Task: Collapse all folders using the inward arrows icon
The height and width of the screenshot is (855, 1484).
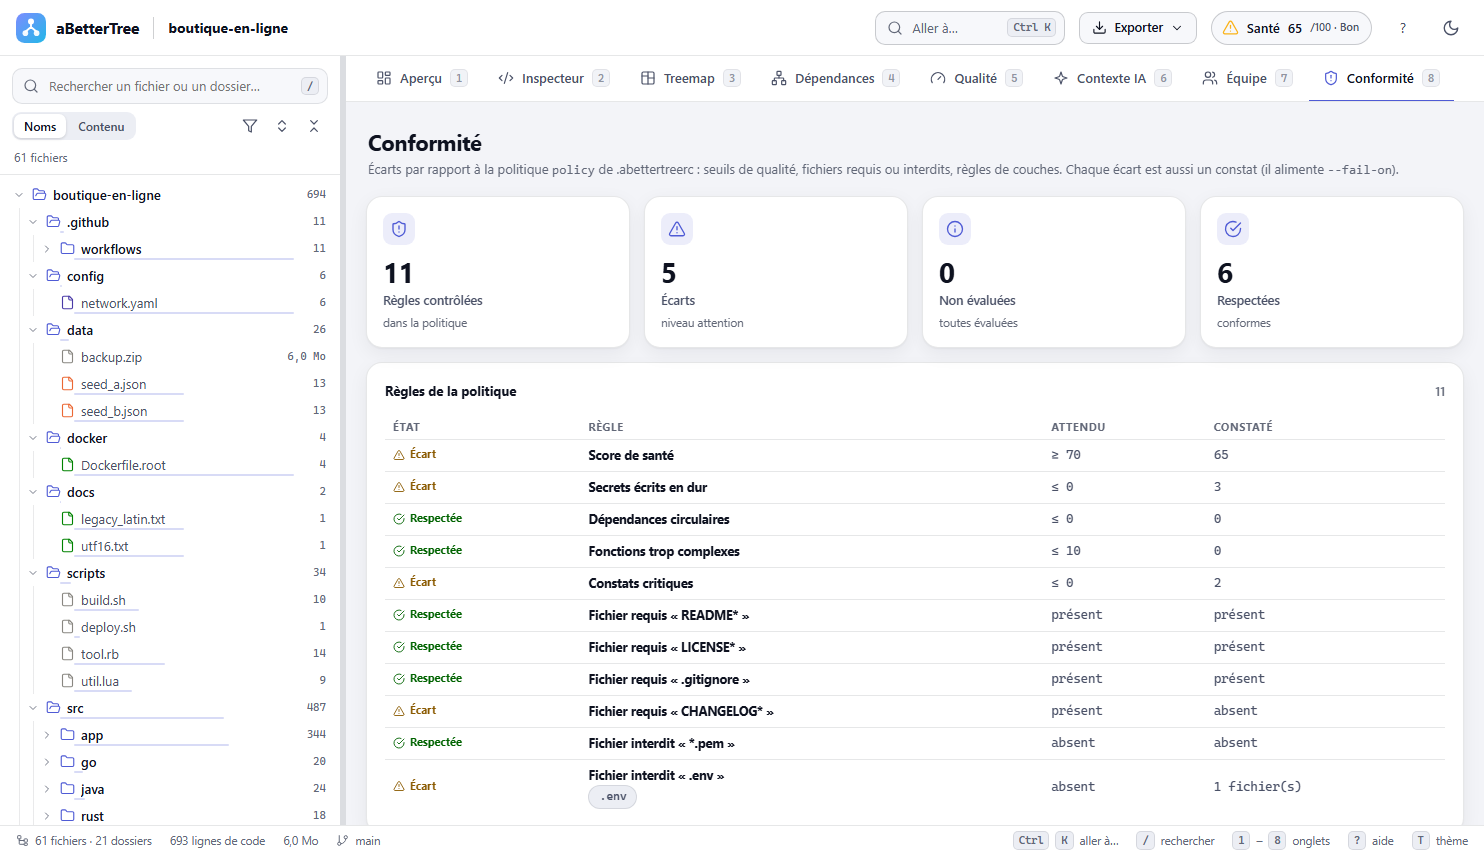Action: tap(314, 126)
